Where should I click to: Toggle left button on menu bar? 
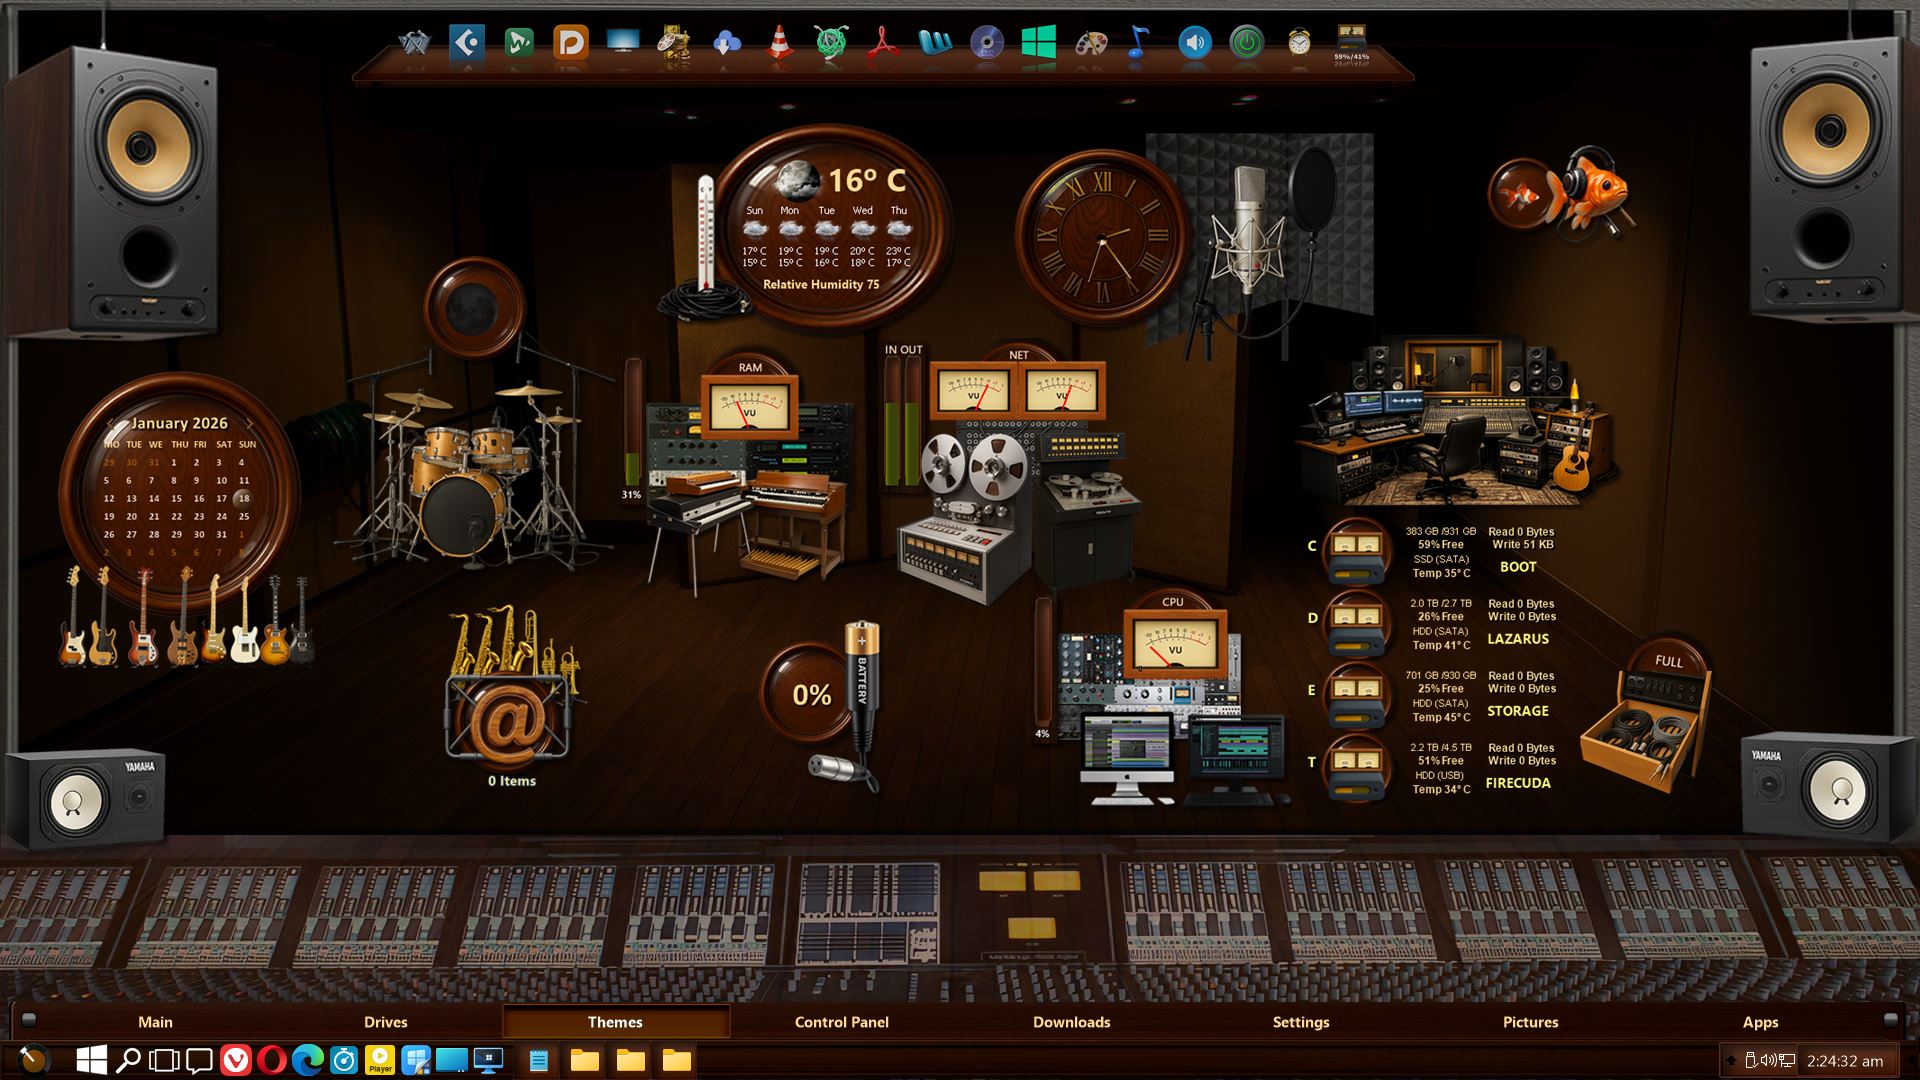click(x=29, y=1020)
